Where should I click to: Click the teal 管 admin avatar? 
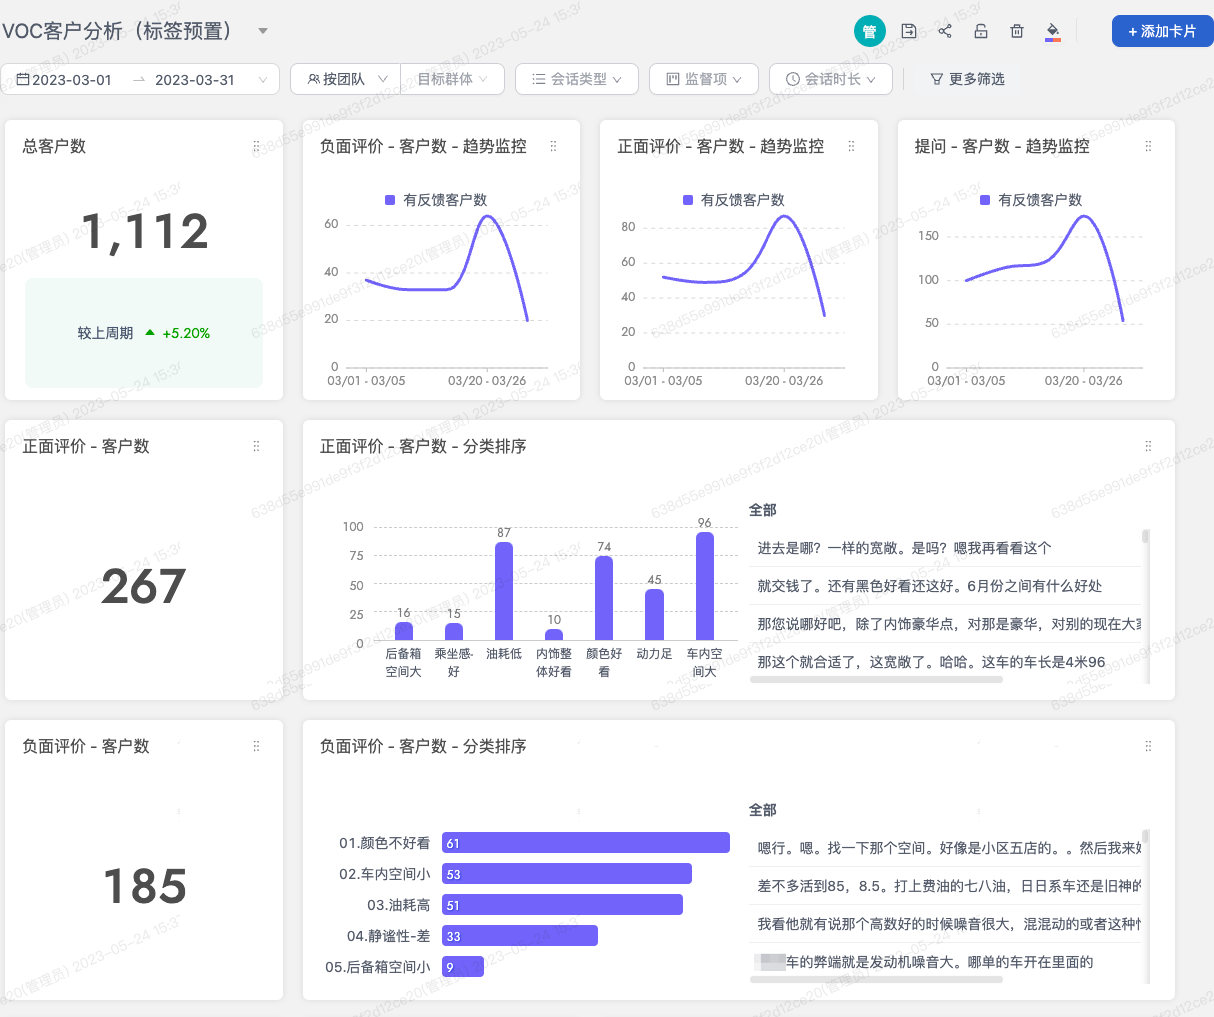click(870, 31)
